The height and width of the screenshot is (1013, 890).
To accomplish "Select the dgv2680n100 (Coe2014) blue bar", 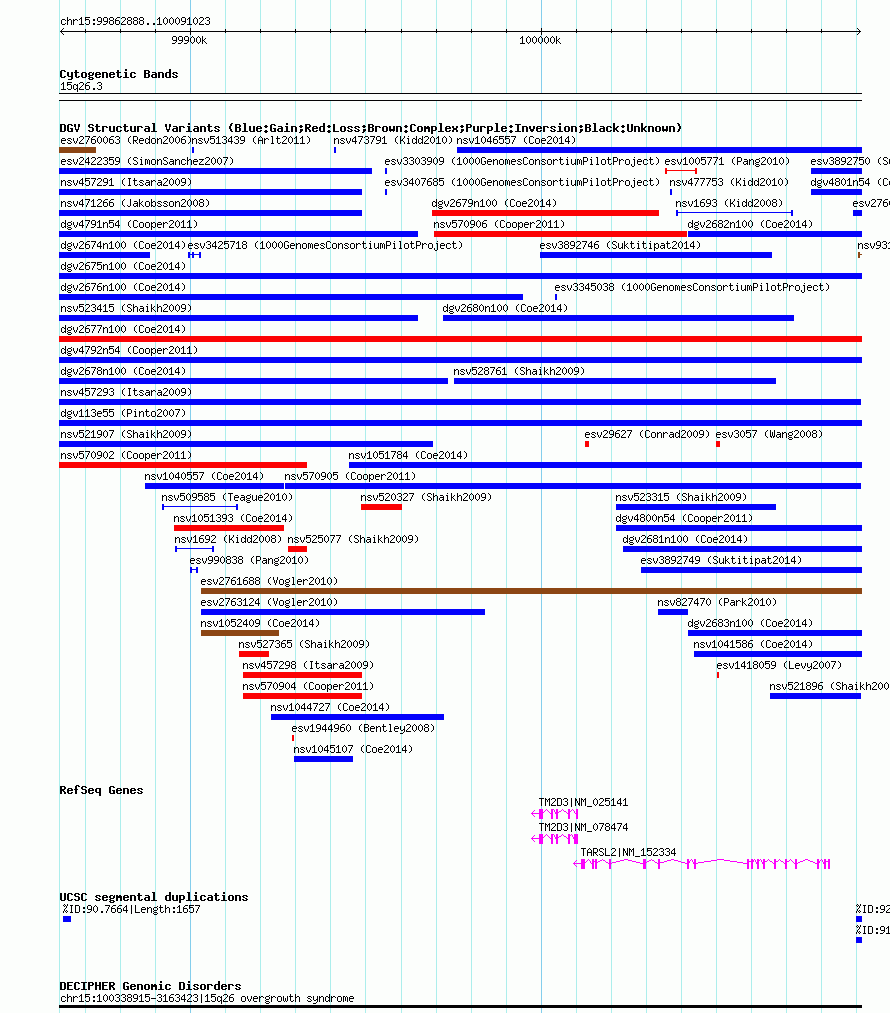I will [619, 318].
